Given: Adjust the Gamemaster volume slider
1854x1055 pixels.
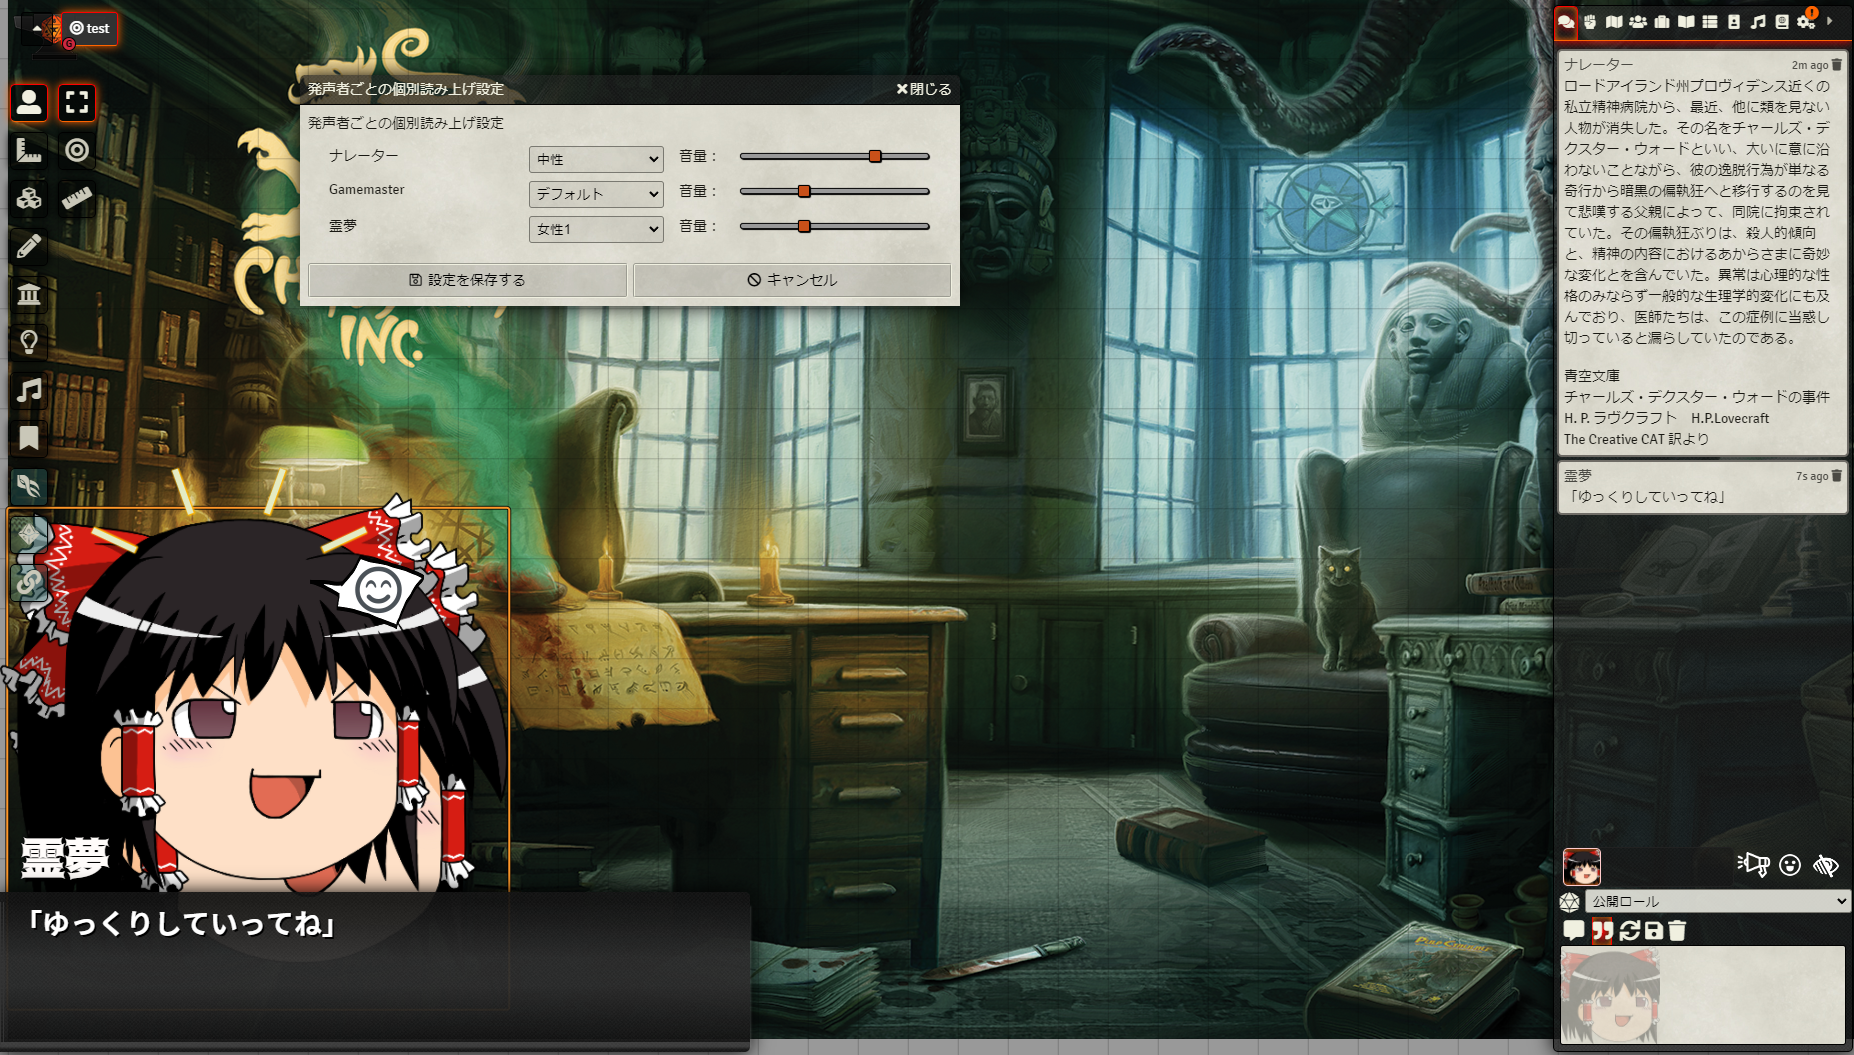Looking at the screenshot, I should click(x=835, y=191).
